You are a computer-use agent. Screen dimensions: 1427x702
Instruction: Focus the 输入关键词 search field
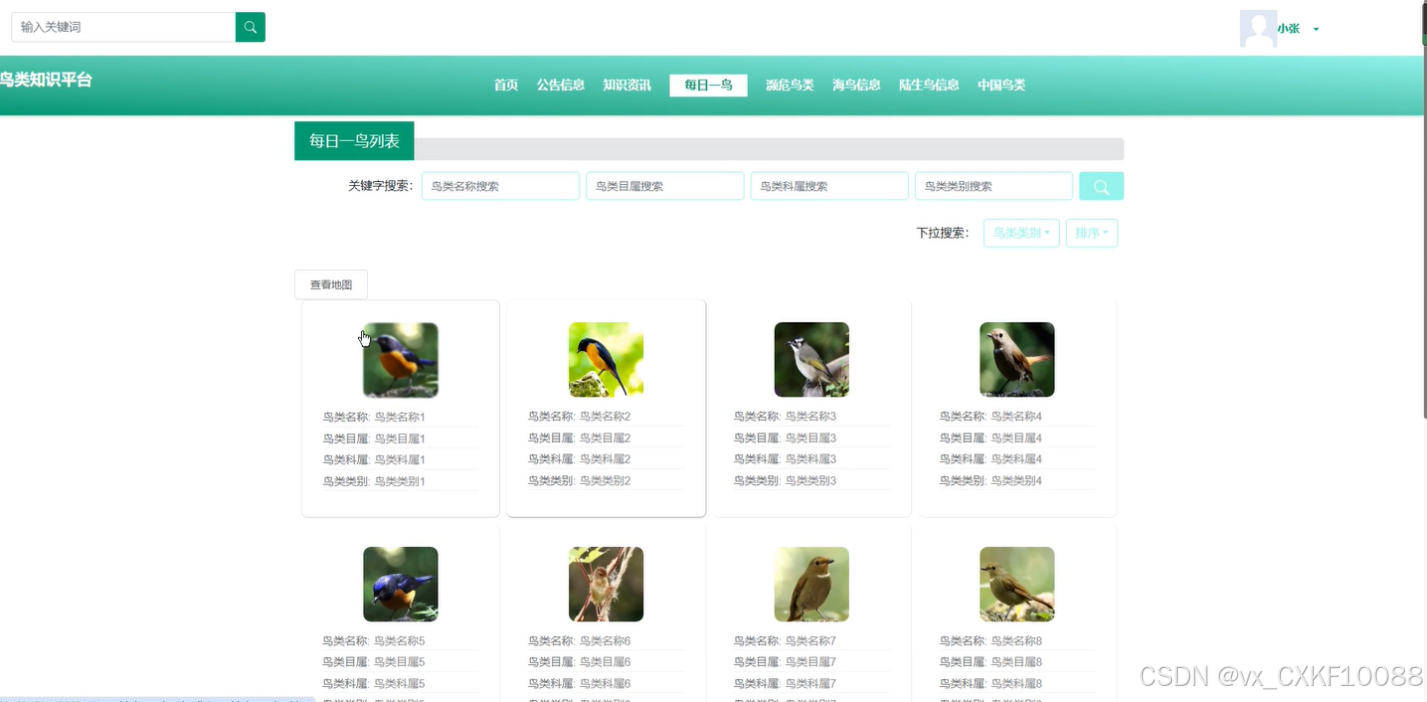click(x=123, y=27)
